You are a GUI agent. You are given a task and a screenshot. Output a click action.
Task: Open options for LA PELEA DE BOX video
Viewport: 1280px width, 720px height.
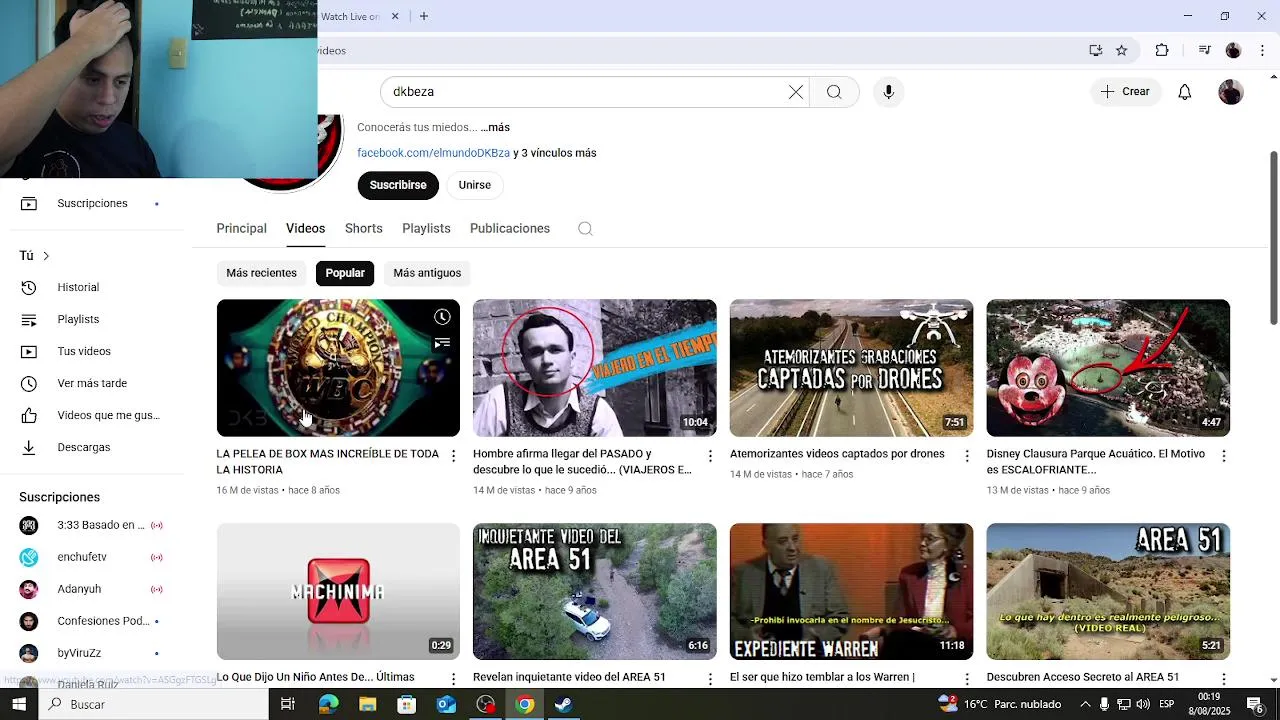coord(453,456)
